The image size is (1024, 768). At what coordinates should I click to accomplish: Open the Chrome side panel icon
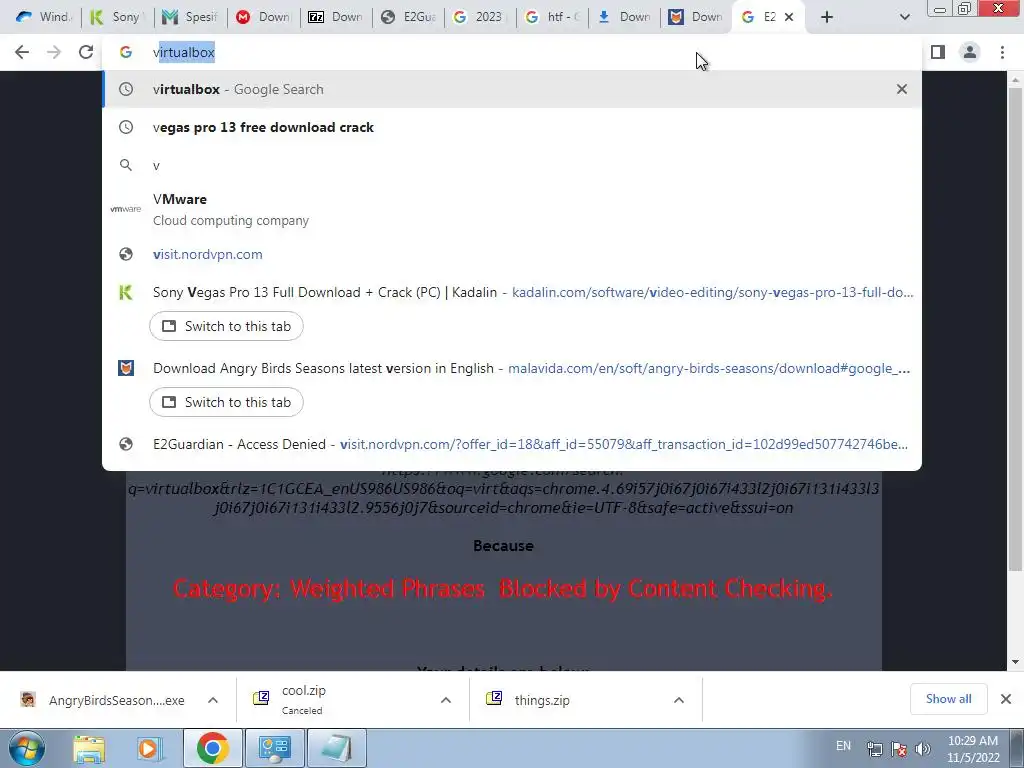coord(938,52)
